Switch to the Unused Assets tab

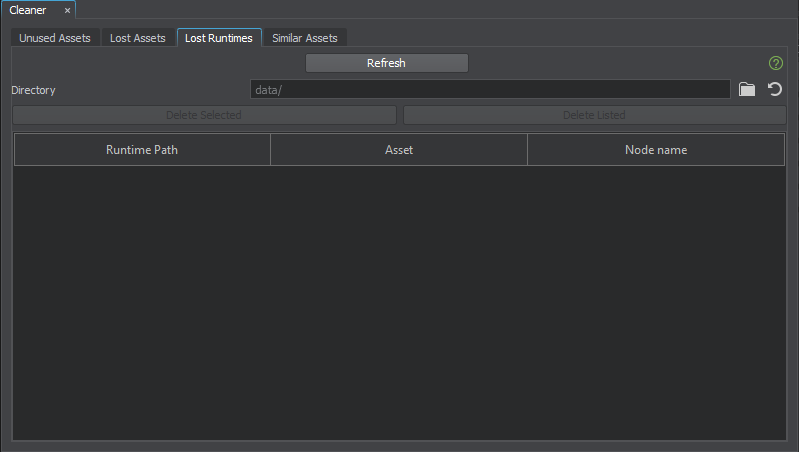coord(55,38)
